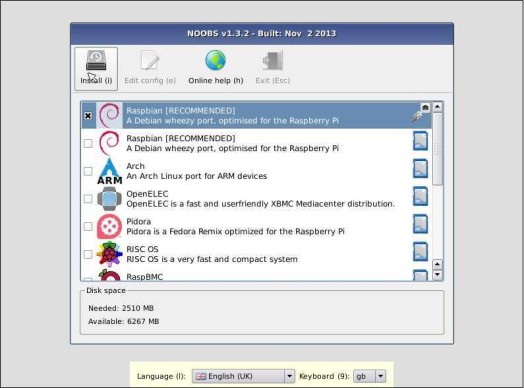Click the Edit config pencil icon

point(150,60)
